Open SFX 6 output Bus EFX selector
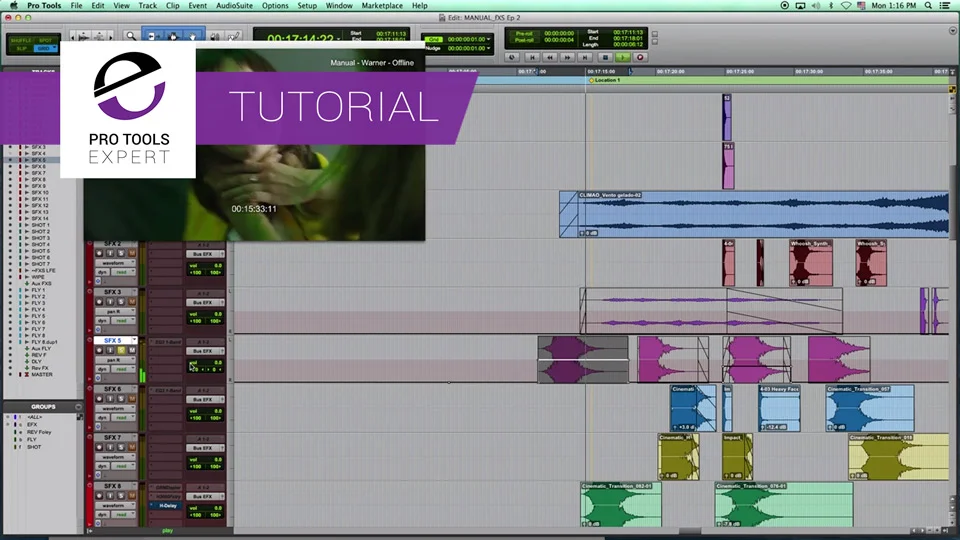Image resolution: width=960 pixels, height=540 pixels. [x=205, y=399]
